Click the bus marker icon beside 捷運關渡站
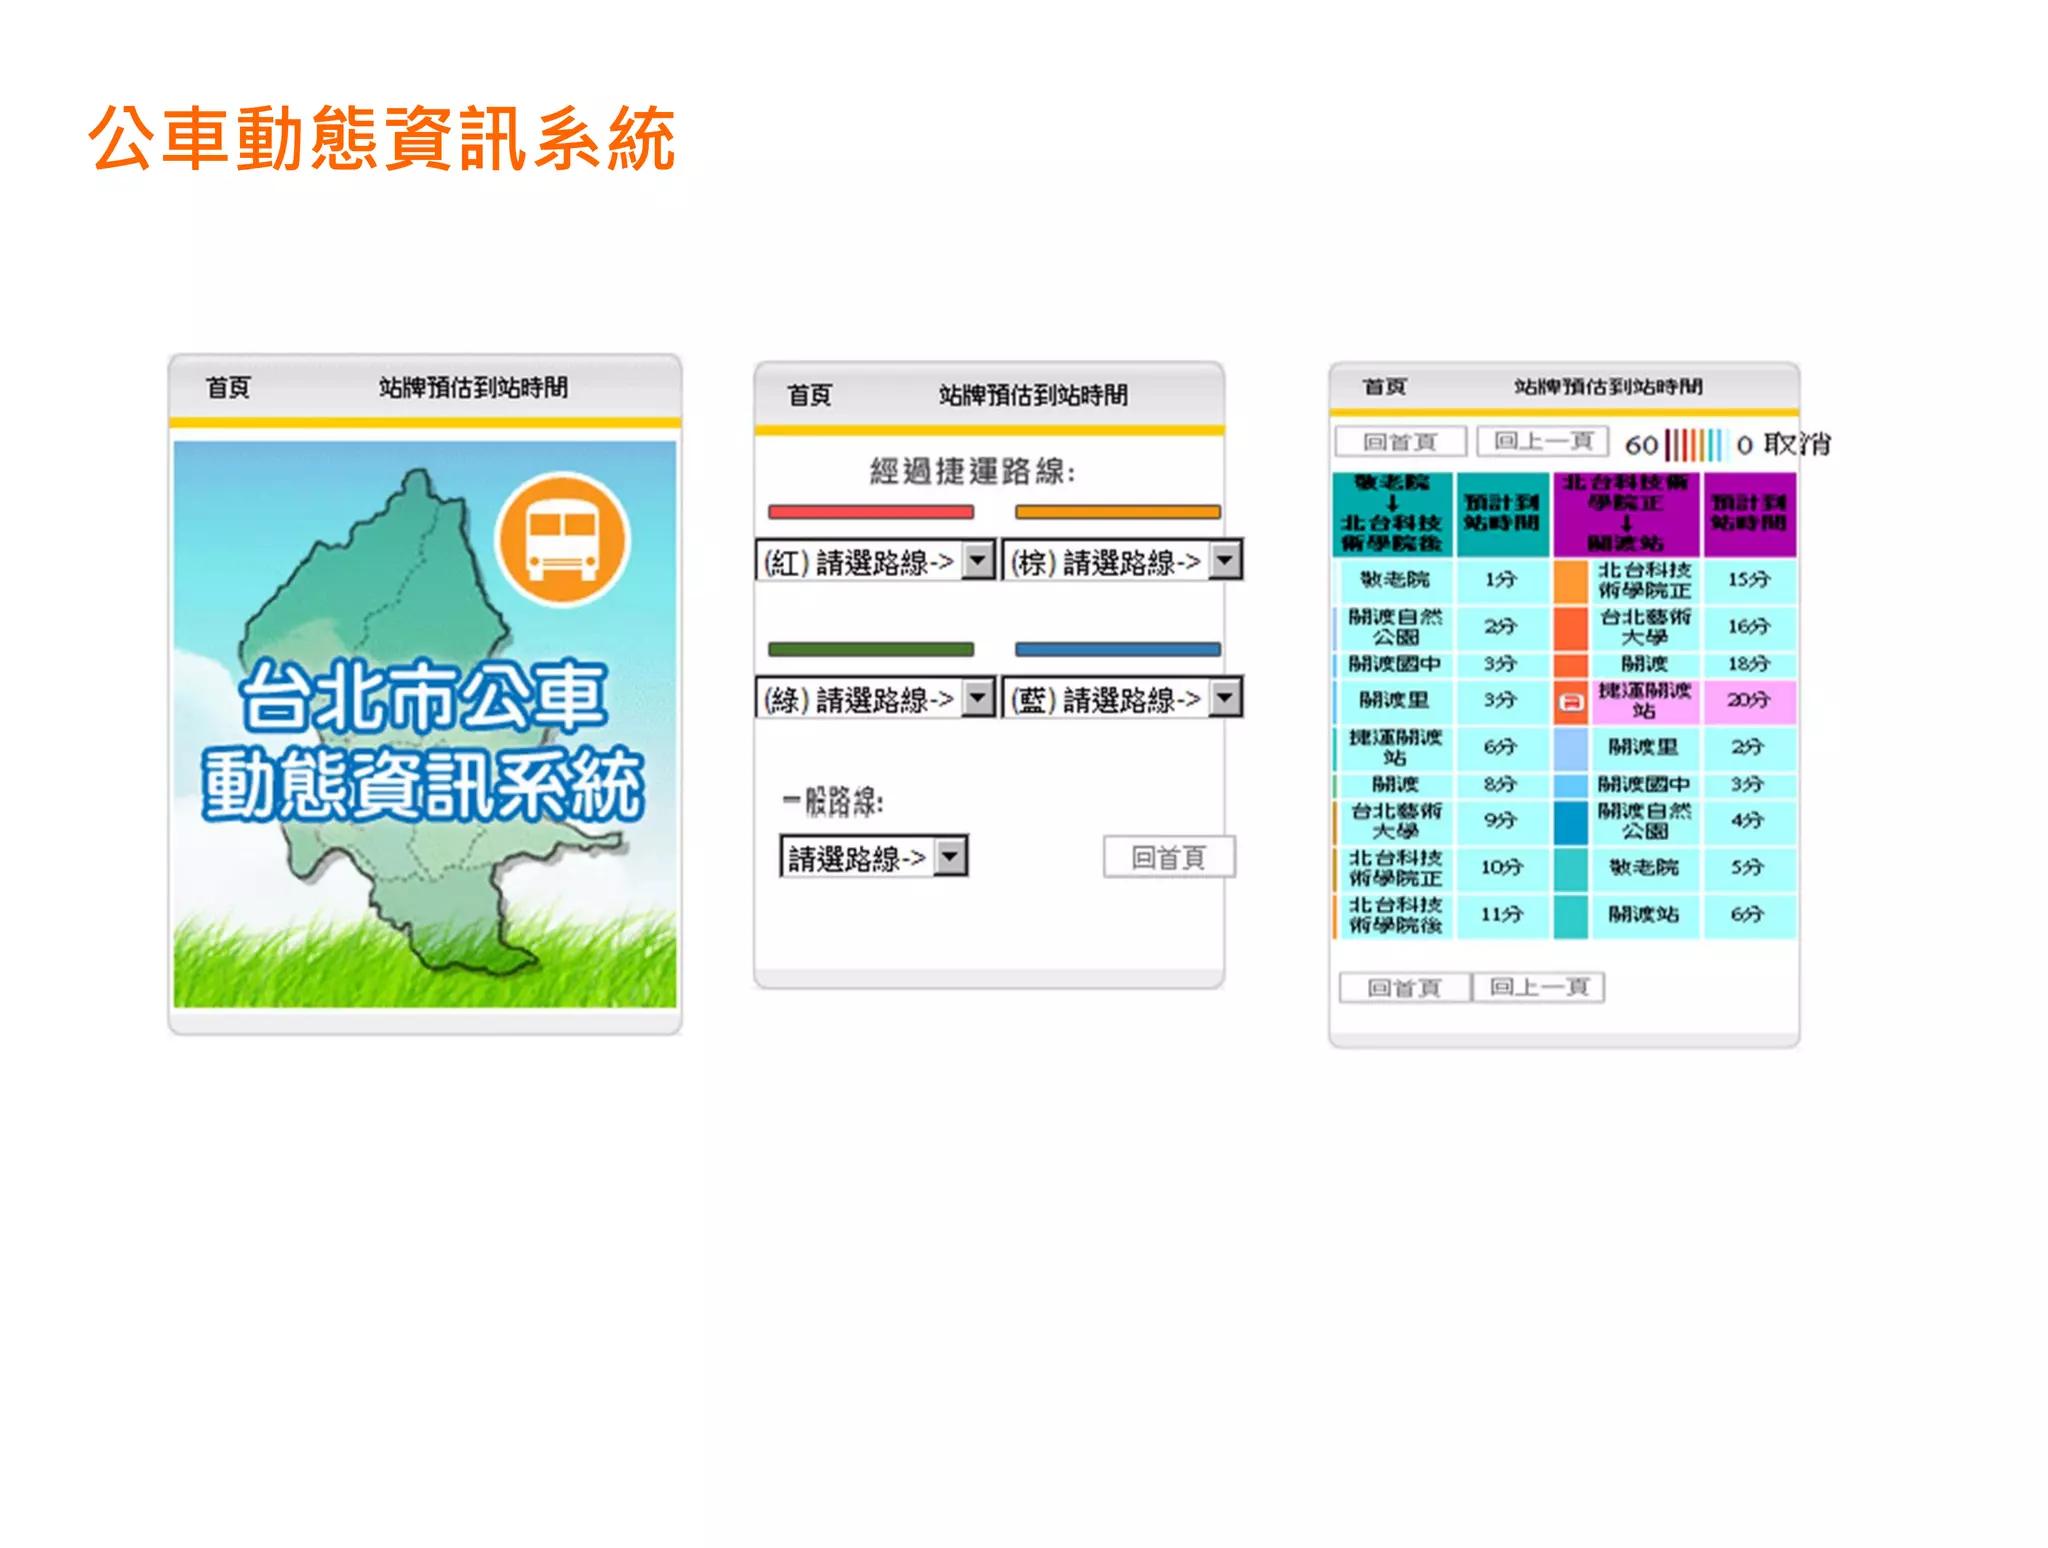 (1571, 701)
